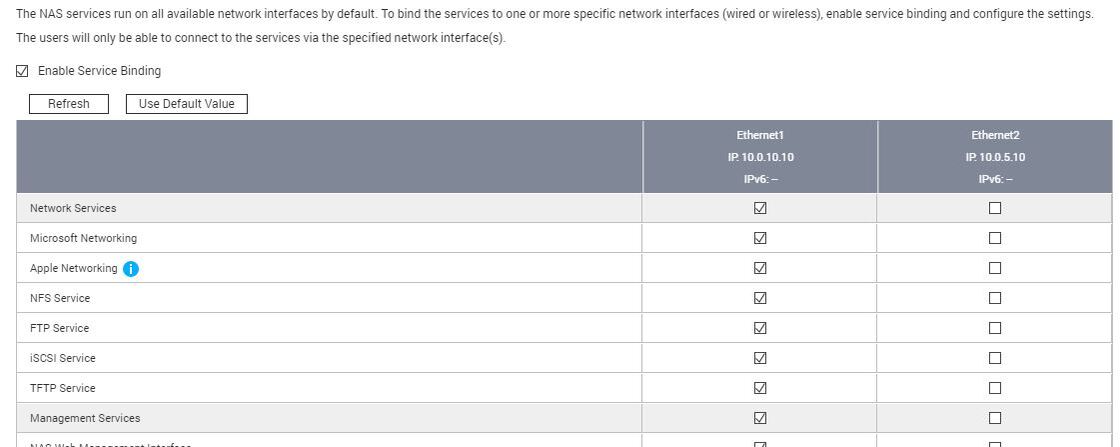Viewport: 1120px width, 447px height.
Task: Disable FTP Service on Ethernet1
Action: click(x=760, y=328)
